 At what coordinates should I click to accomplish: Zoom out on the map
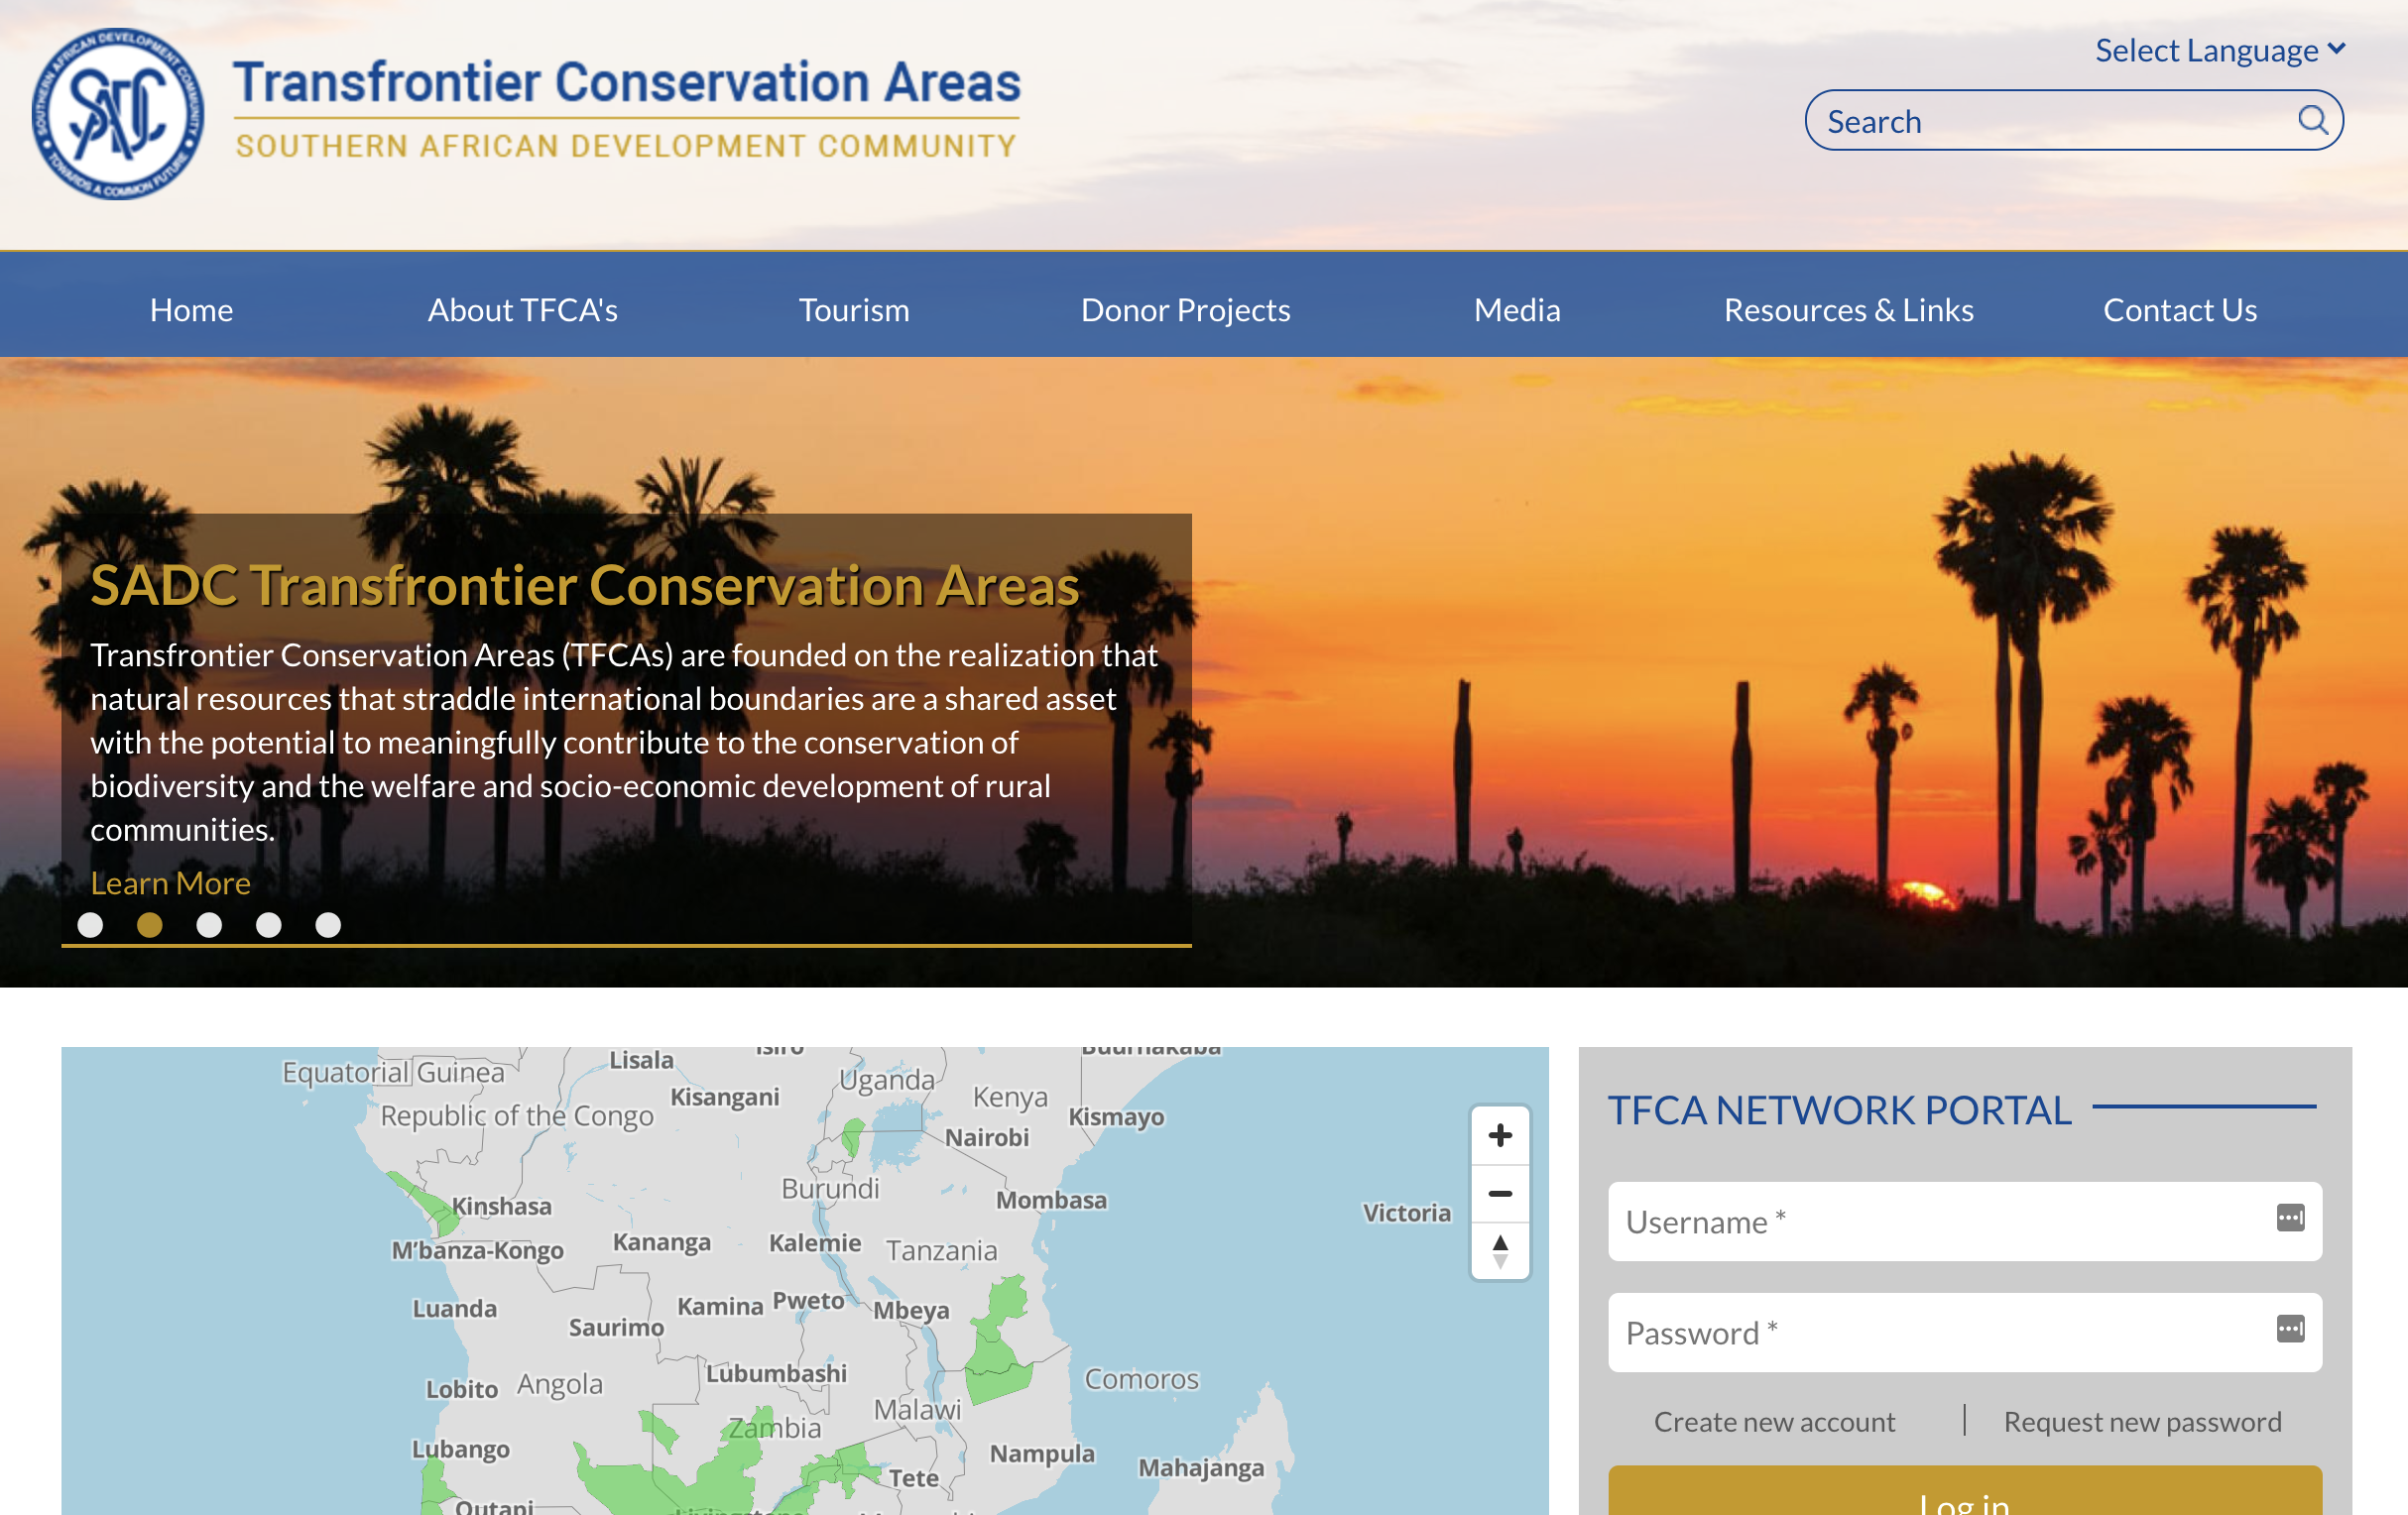click(1499, 1193)
